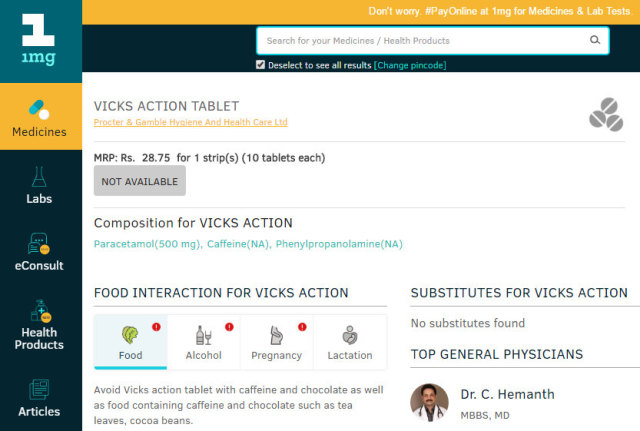Click Dr. C. Hemanth's profile photo
The width and height of the screenshot is (640, 431).
[429, 402]
